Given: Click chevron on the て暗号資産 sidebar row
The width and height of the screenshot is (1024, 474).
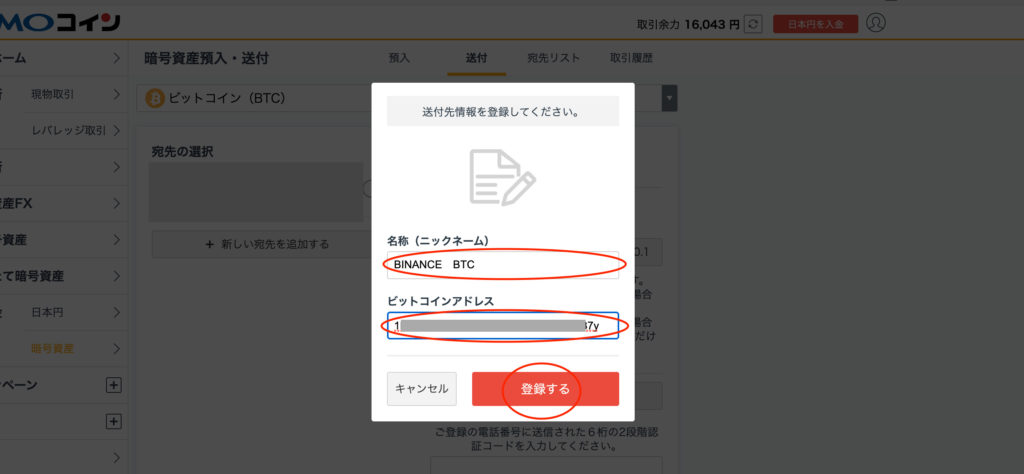Looking at the screenshot, I should tap(116, 276).
